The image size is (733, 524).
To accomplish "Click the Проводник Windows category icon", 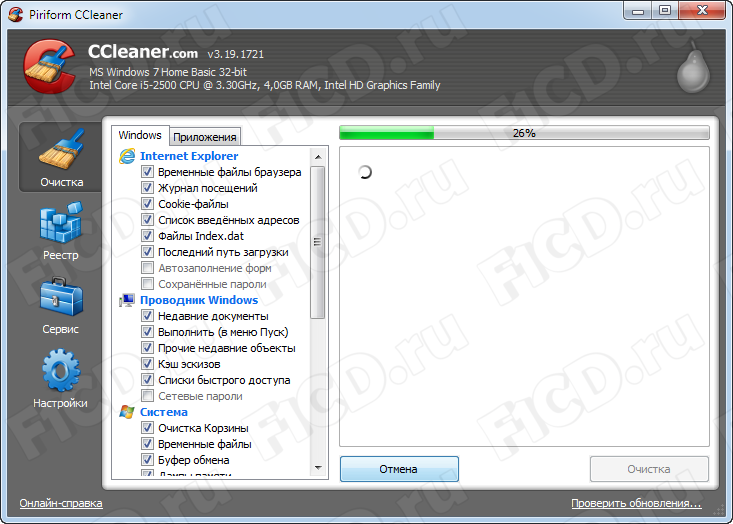I will click(x=127, y=300).
